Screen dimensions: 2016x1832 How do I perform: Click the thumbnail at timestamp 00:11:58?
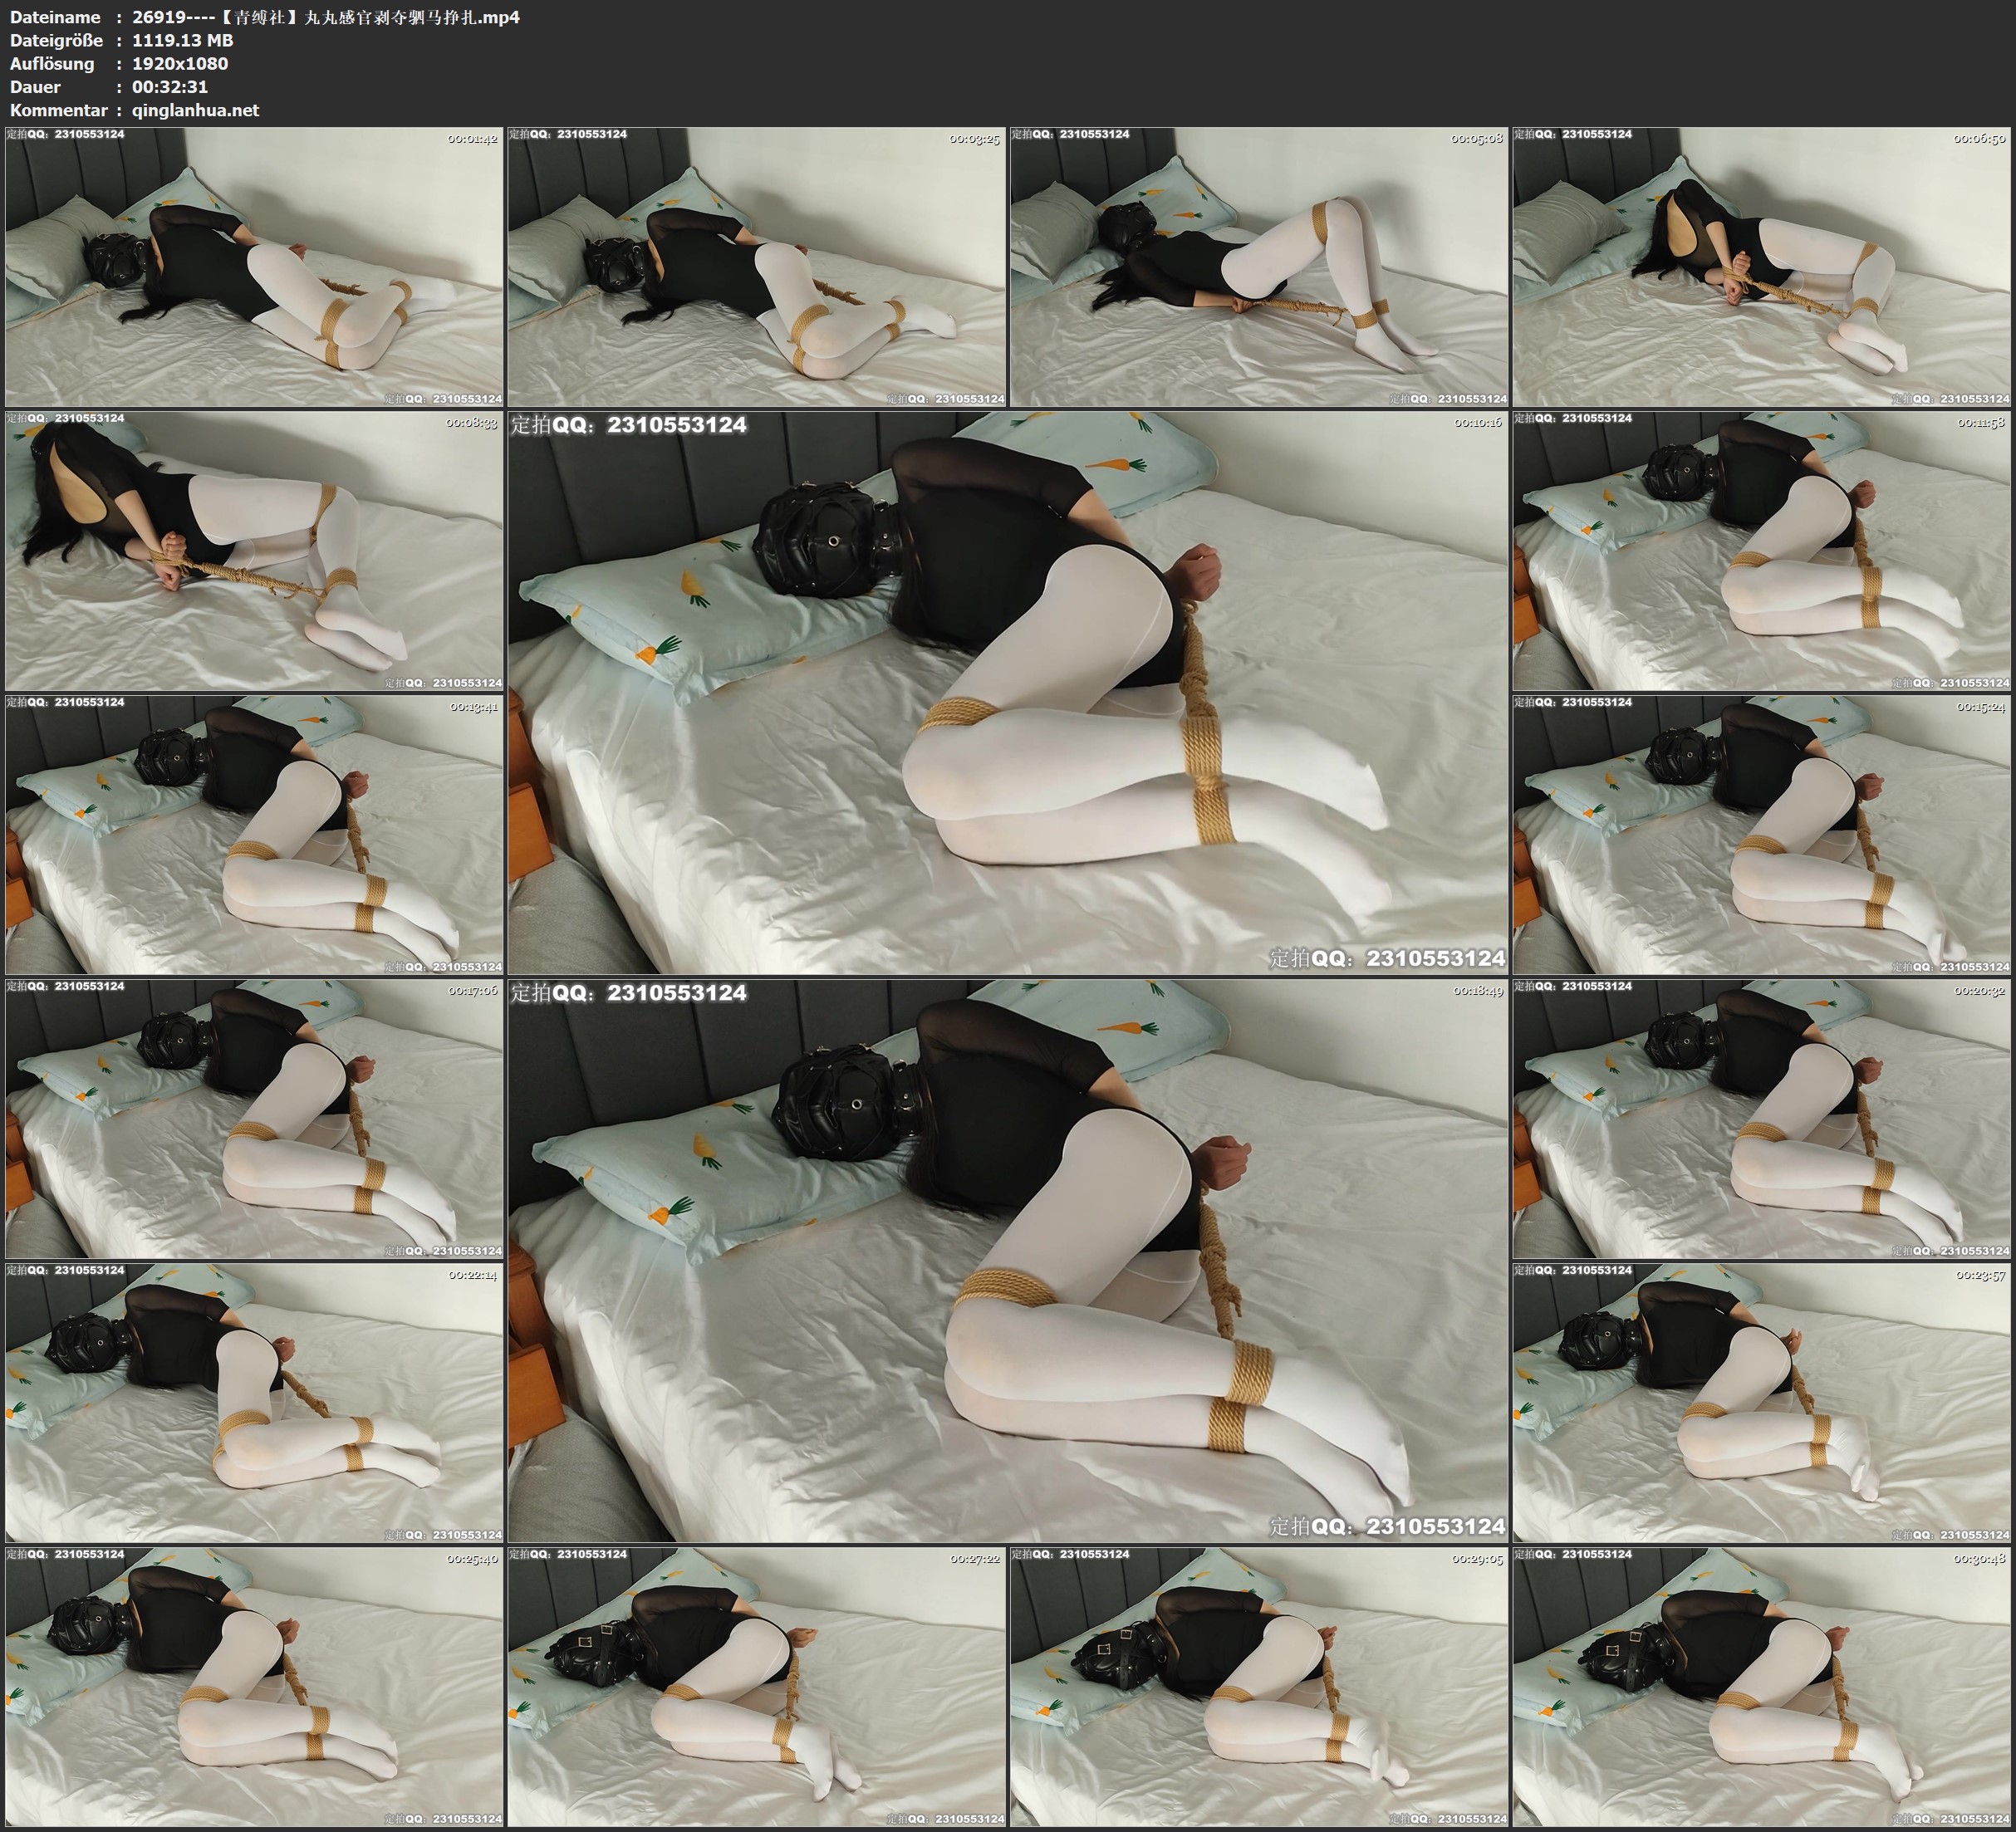(1761, 550)
